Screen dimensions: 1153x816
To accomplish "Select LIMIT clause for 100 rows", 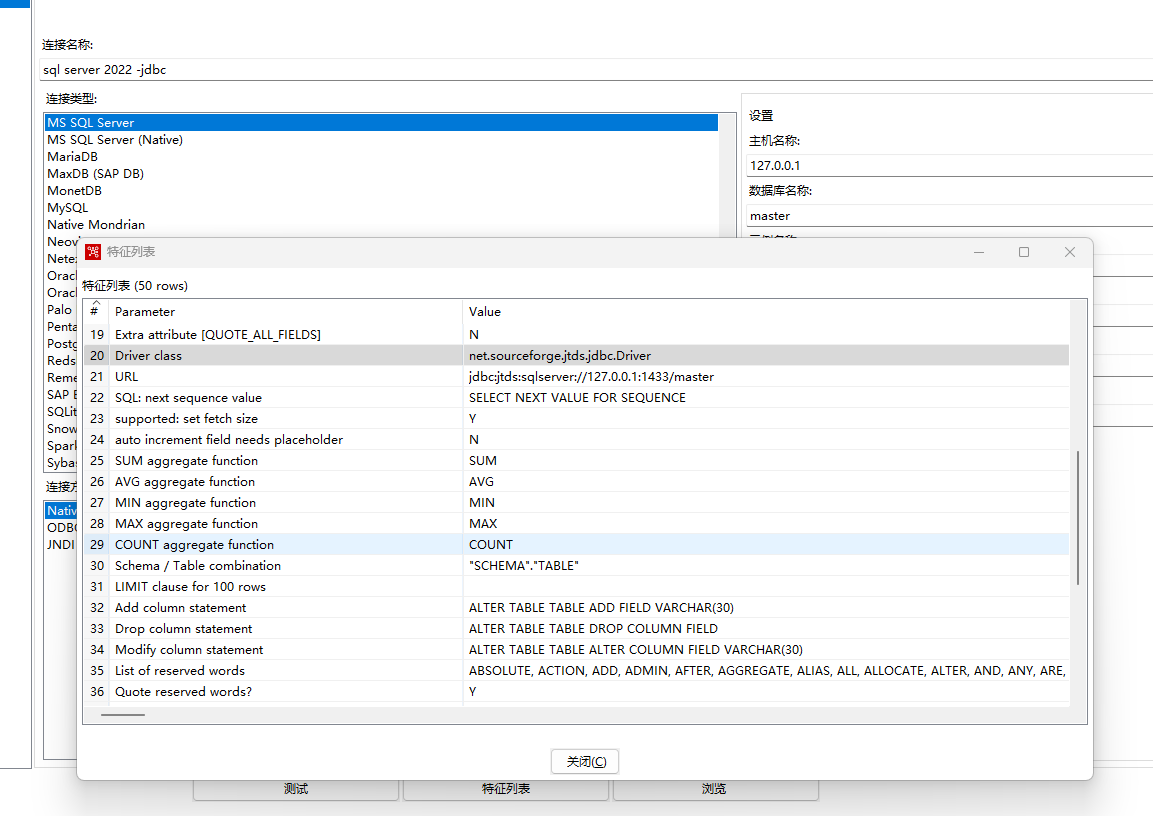I will click(576, 587).
